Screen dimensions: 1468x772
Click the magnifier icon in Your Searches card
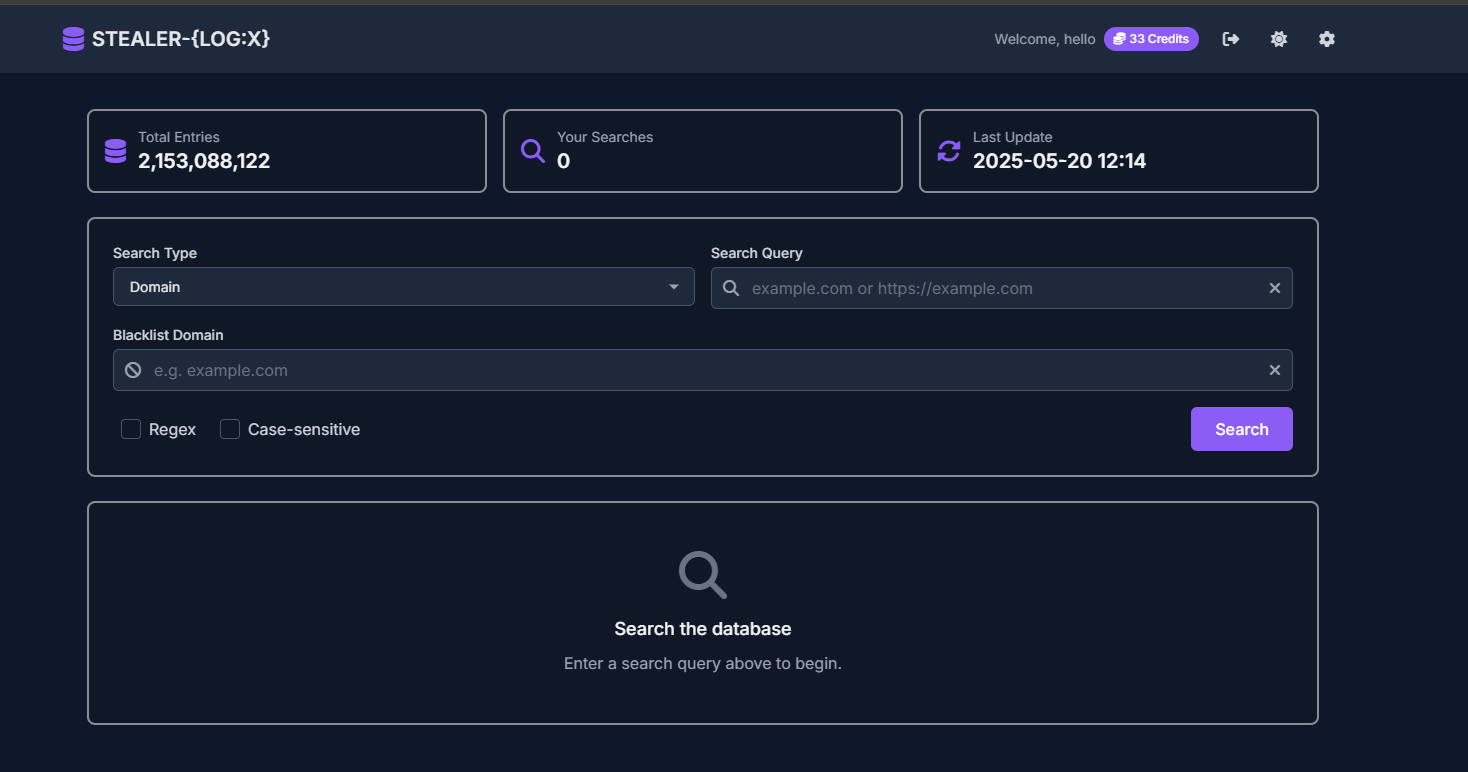pyautogui.click(x=533, y=151)
